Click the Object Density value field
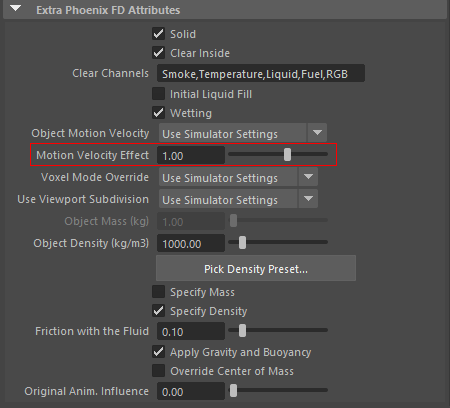The height and width of the screenshot is (408, 450). tap(191, 243)
